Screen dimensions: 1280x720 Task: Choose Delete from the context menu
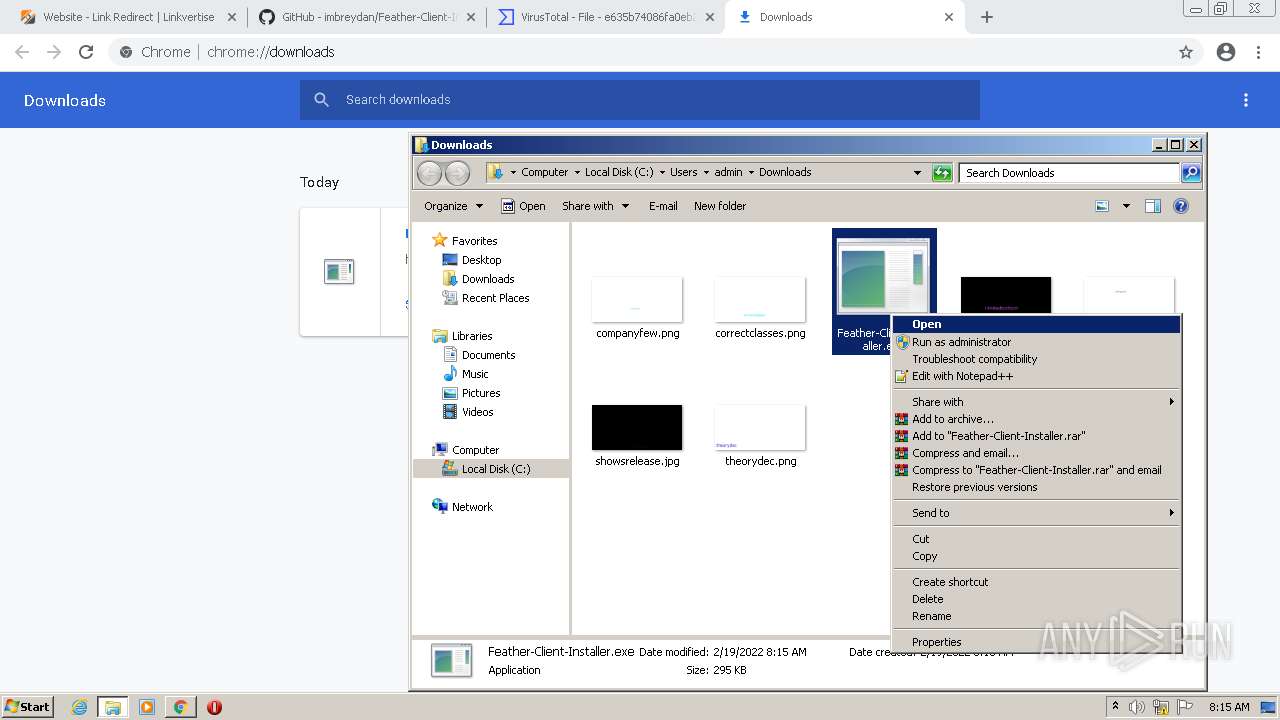click(1036, 599)
